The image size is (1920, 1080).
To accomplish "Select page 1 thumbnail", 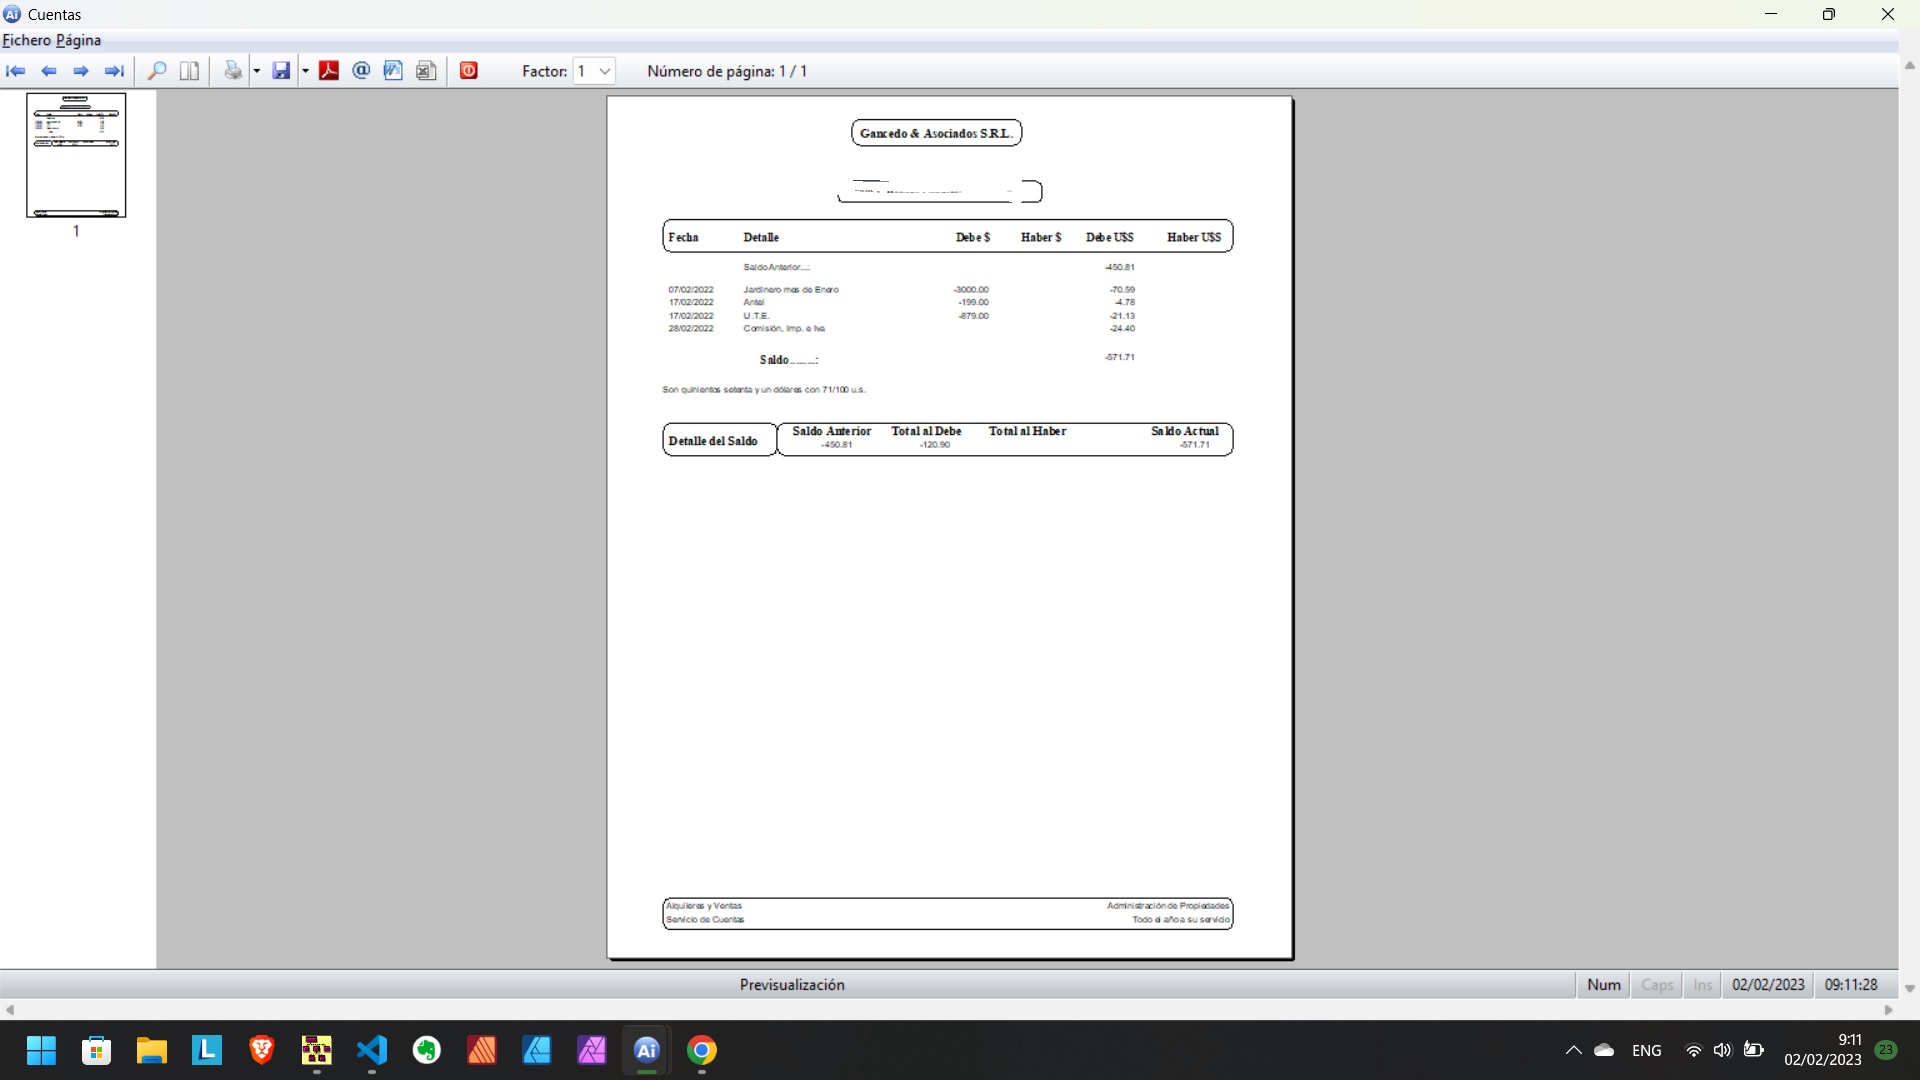I will 76,155.
